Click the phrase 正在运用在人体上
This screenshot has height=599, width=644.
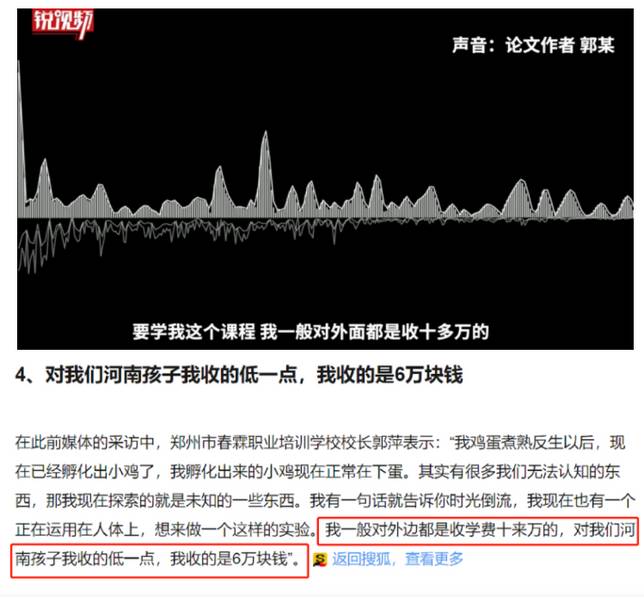point(77,530)
